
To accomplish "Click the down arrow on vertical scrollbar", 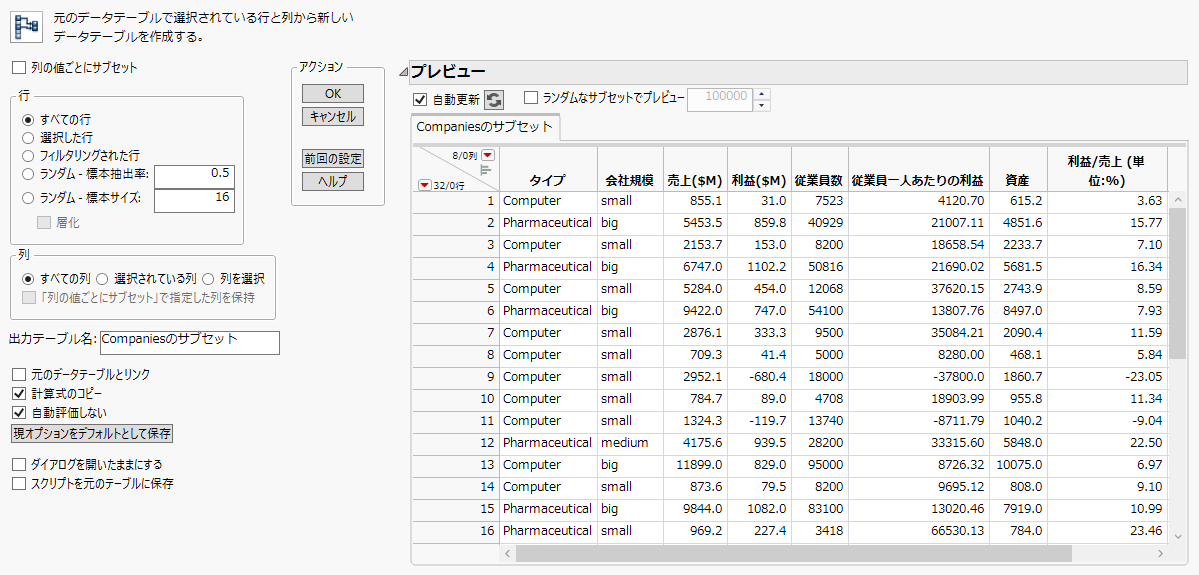I will 1177,536.
